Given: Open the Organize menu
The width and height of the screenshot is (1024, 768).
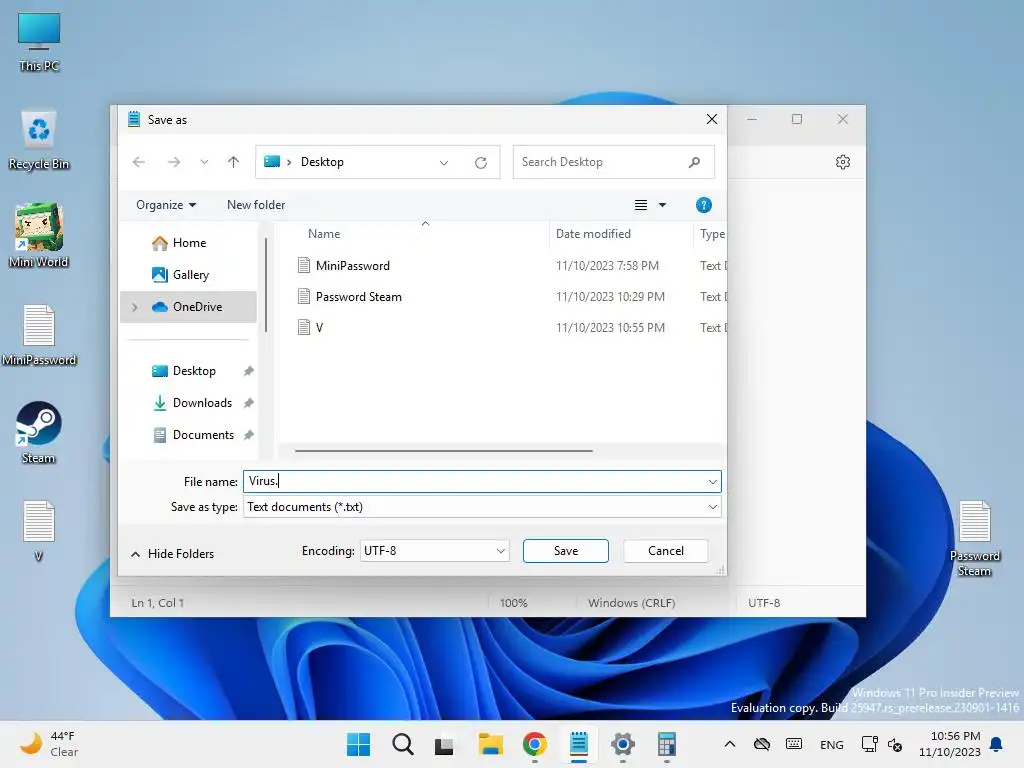Looking at the screenshot, I should coord(166,205).
